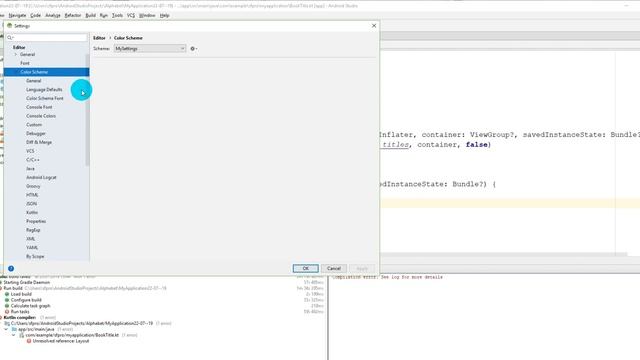Click the folder icon of app/src/main/java
The width and height of the screenshot is (640, 360).
click(x=14, y=329)
